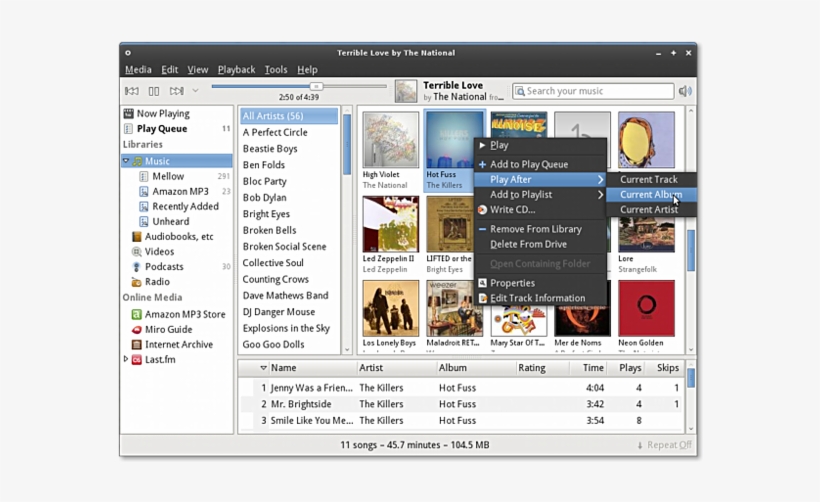Open the Podcasts library
820x502 pixels.
164,267
